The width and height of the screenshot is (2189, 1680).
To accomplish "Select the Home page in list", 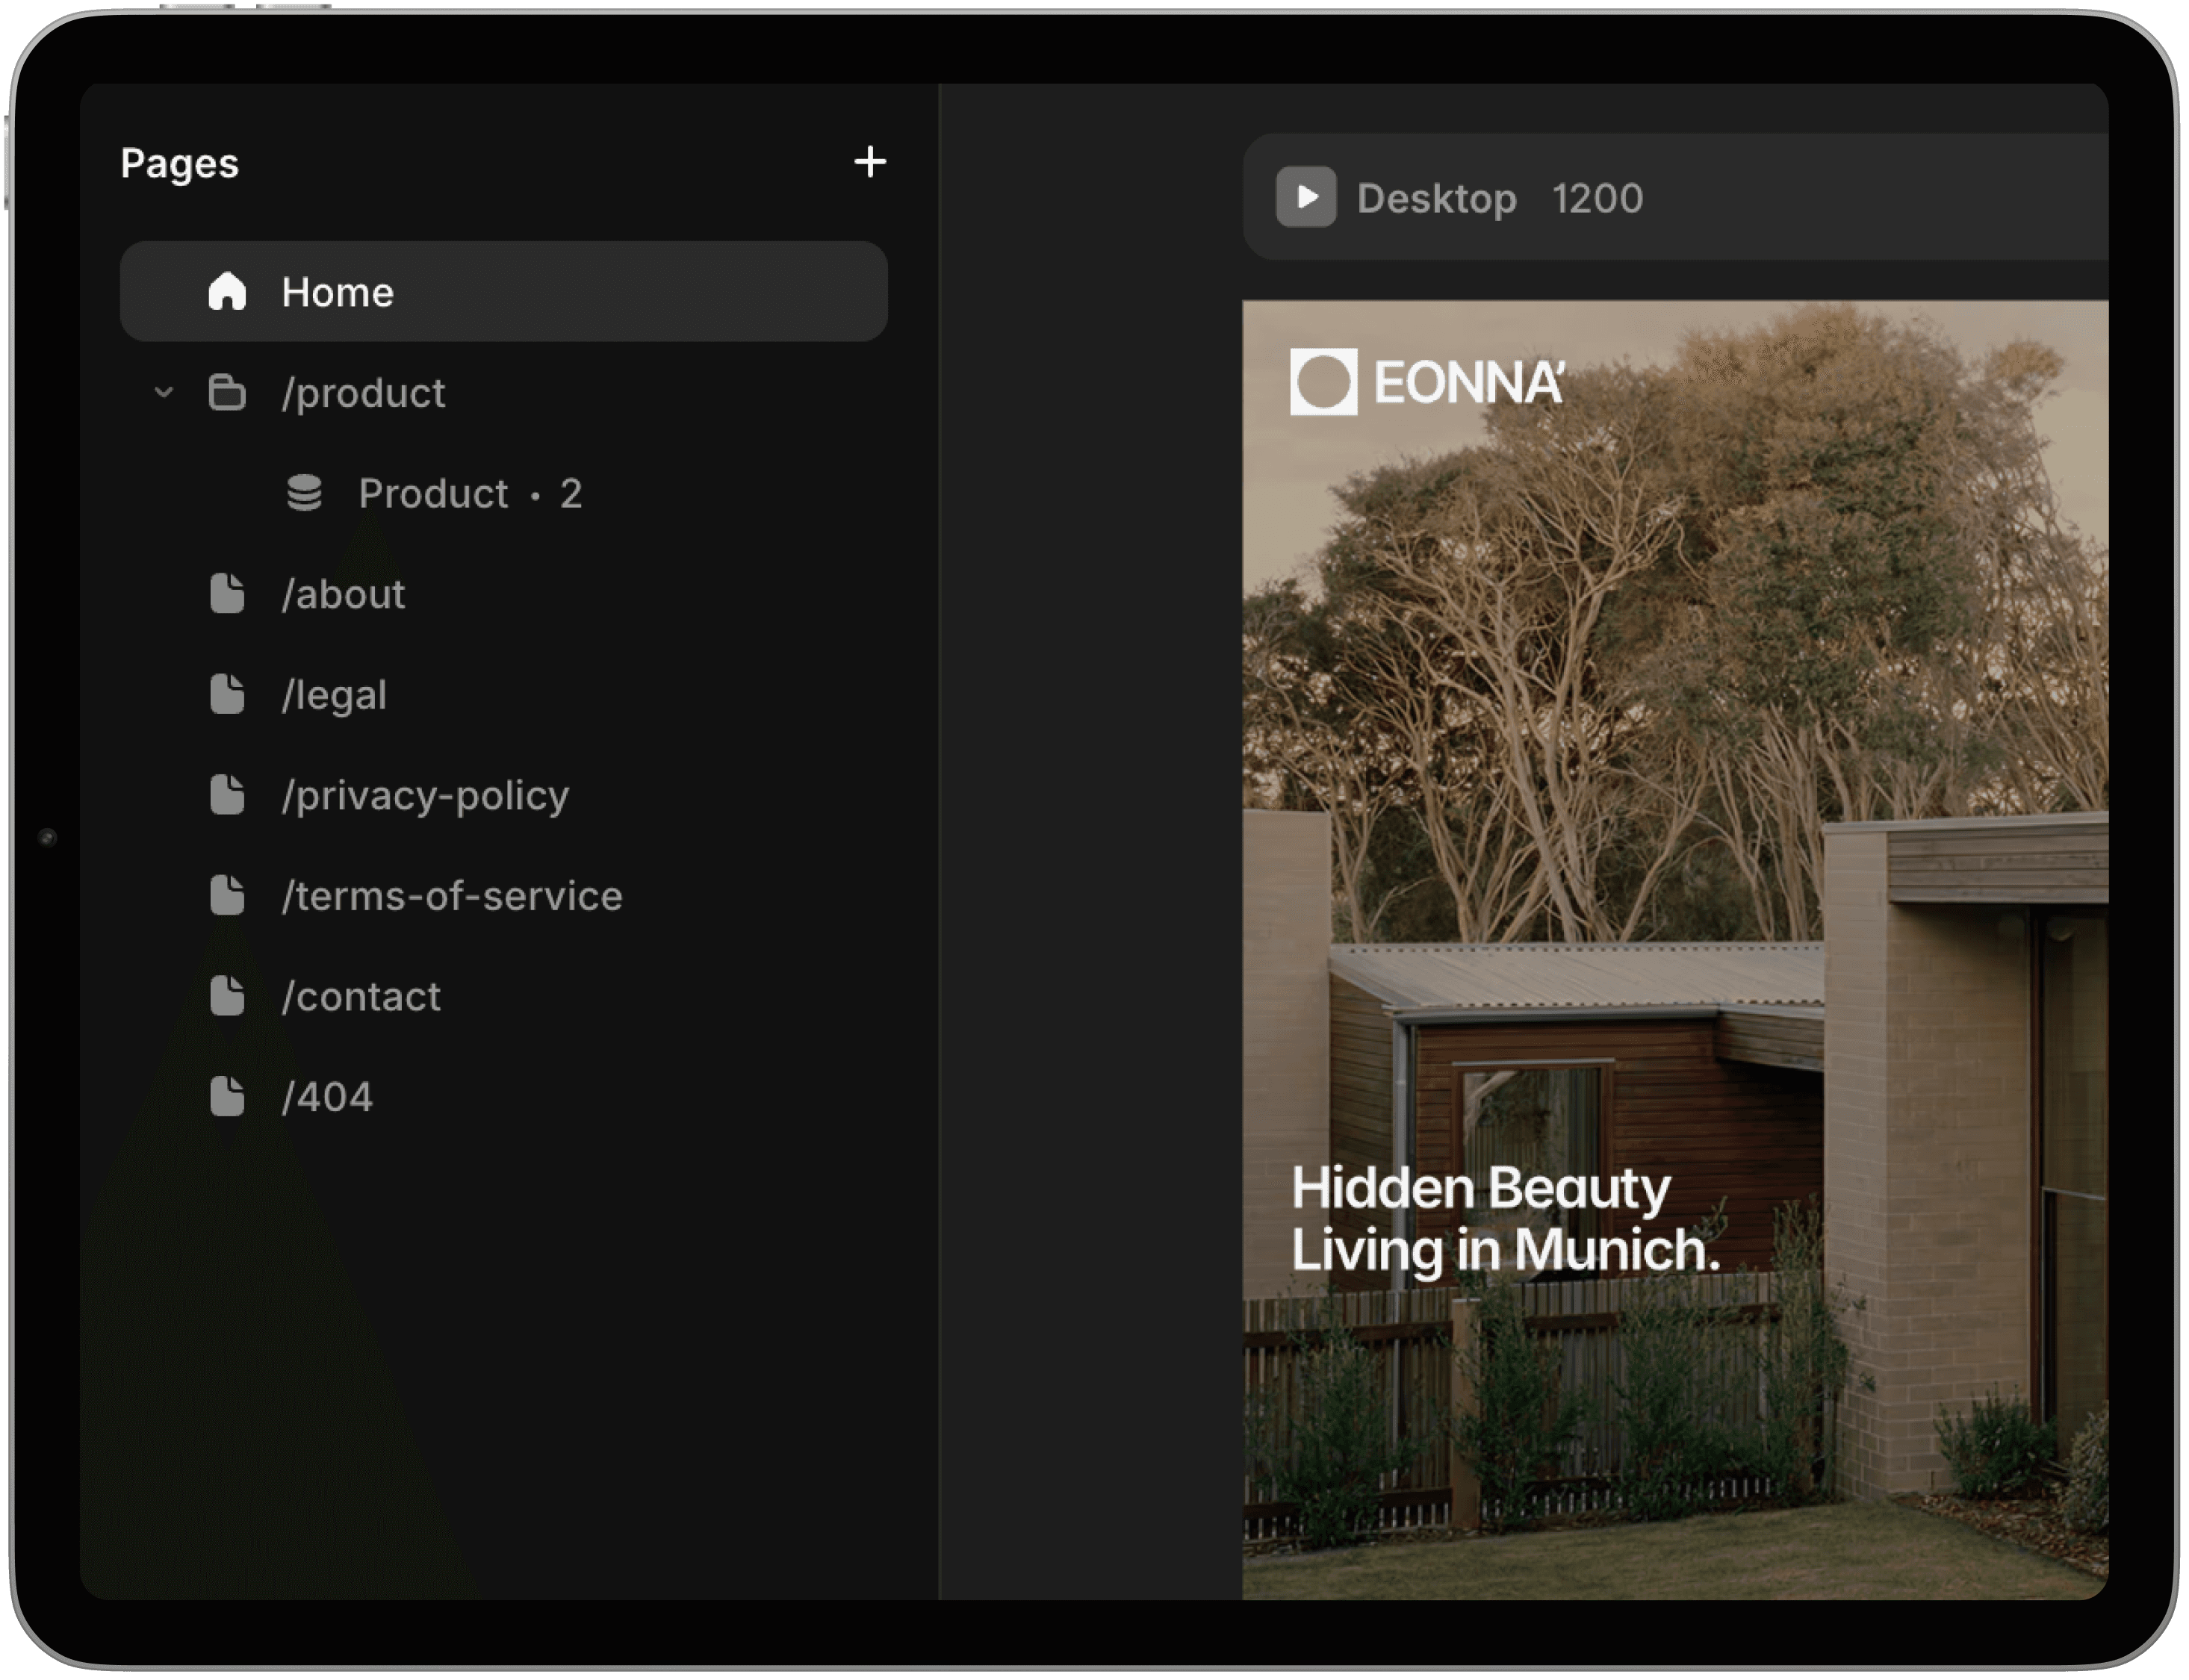I will point(503,292).
